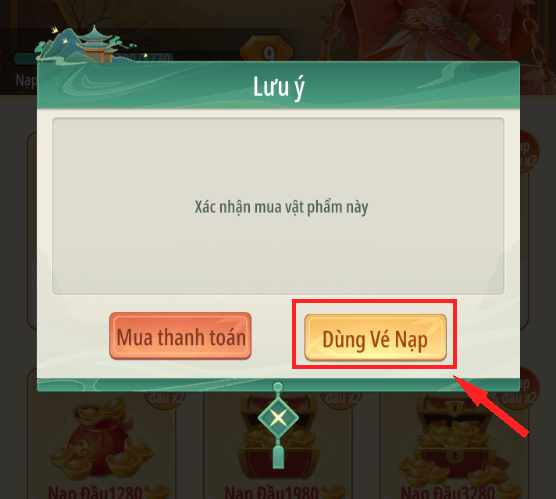Click the gold ingot icon beside Nạp Đầu1980
Screen dimensions: 556x499
333,492
